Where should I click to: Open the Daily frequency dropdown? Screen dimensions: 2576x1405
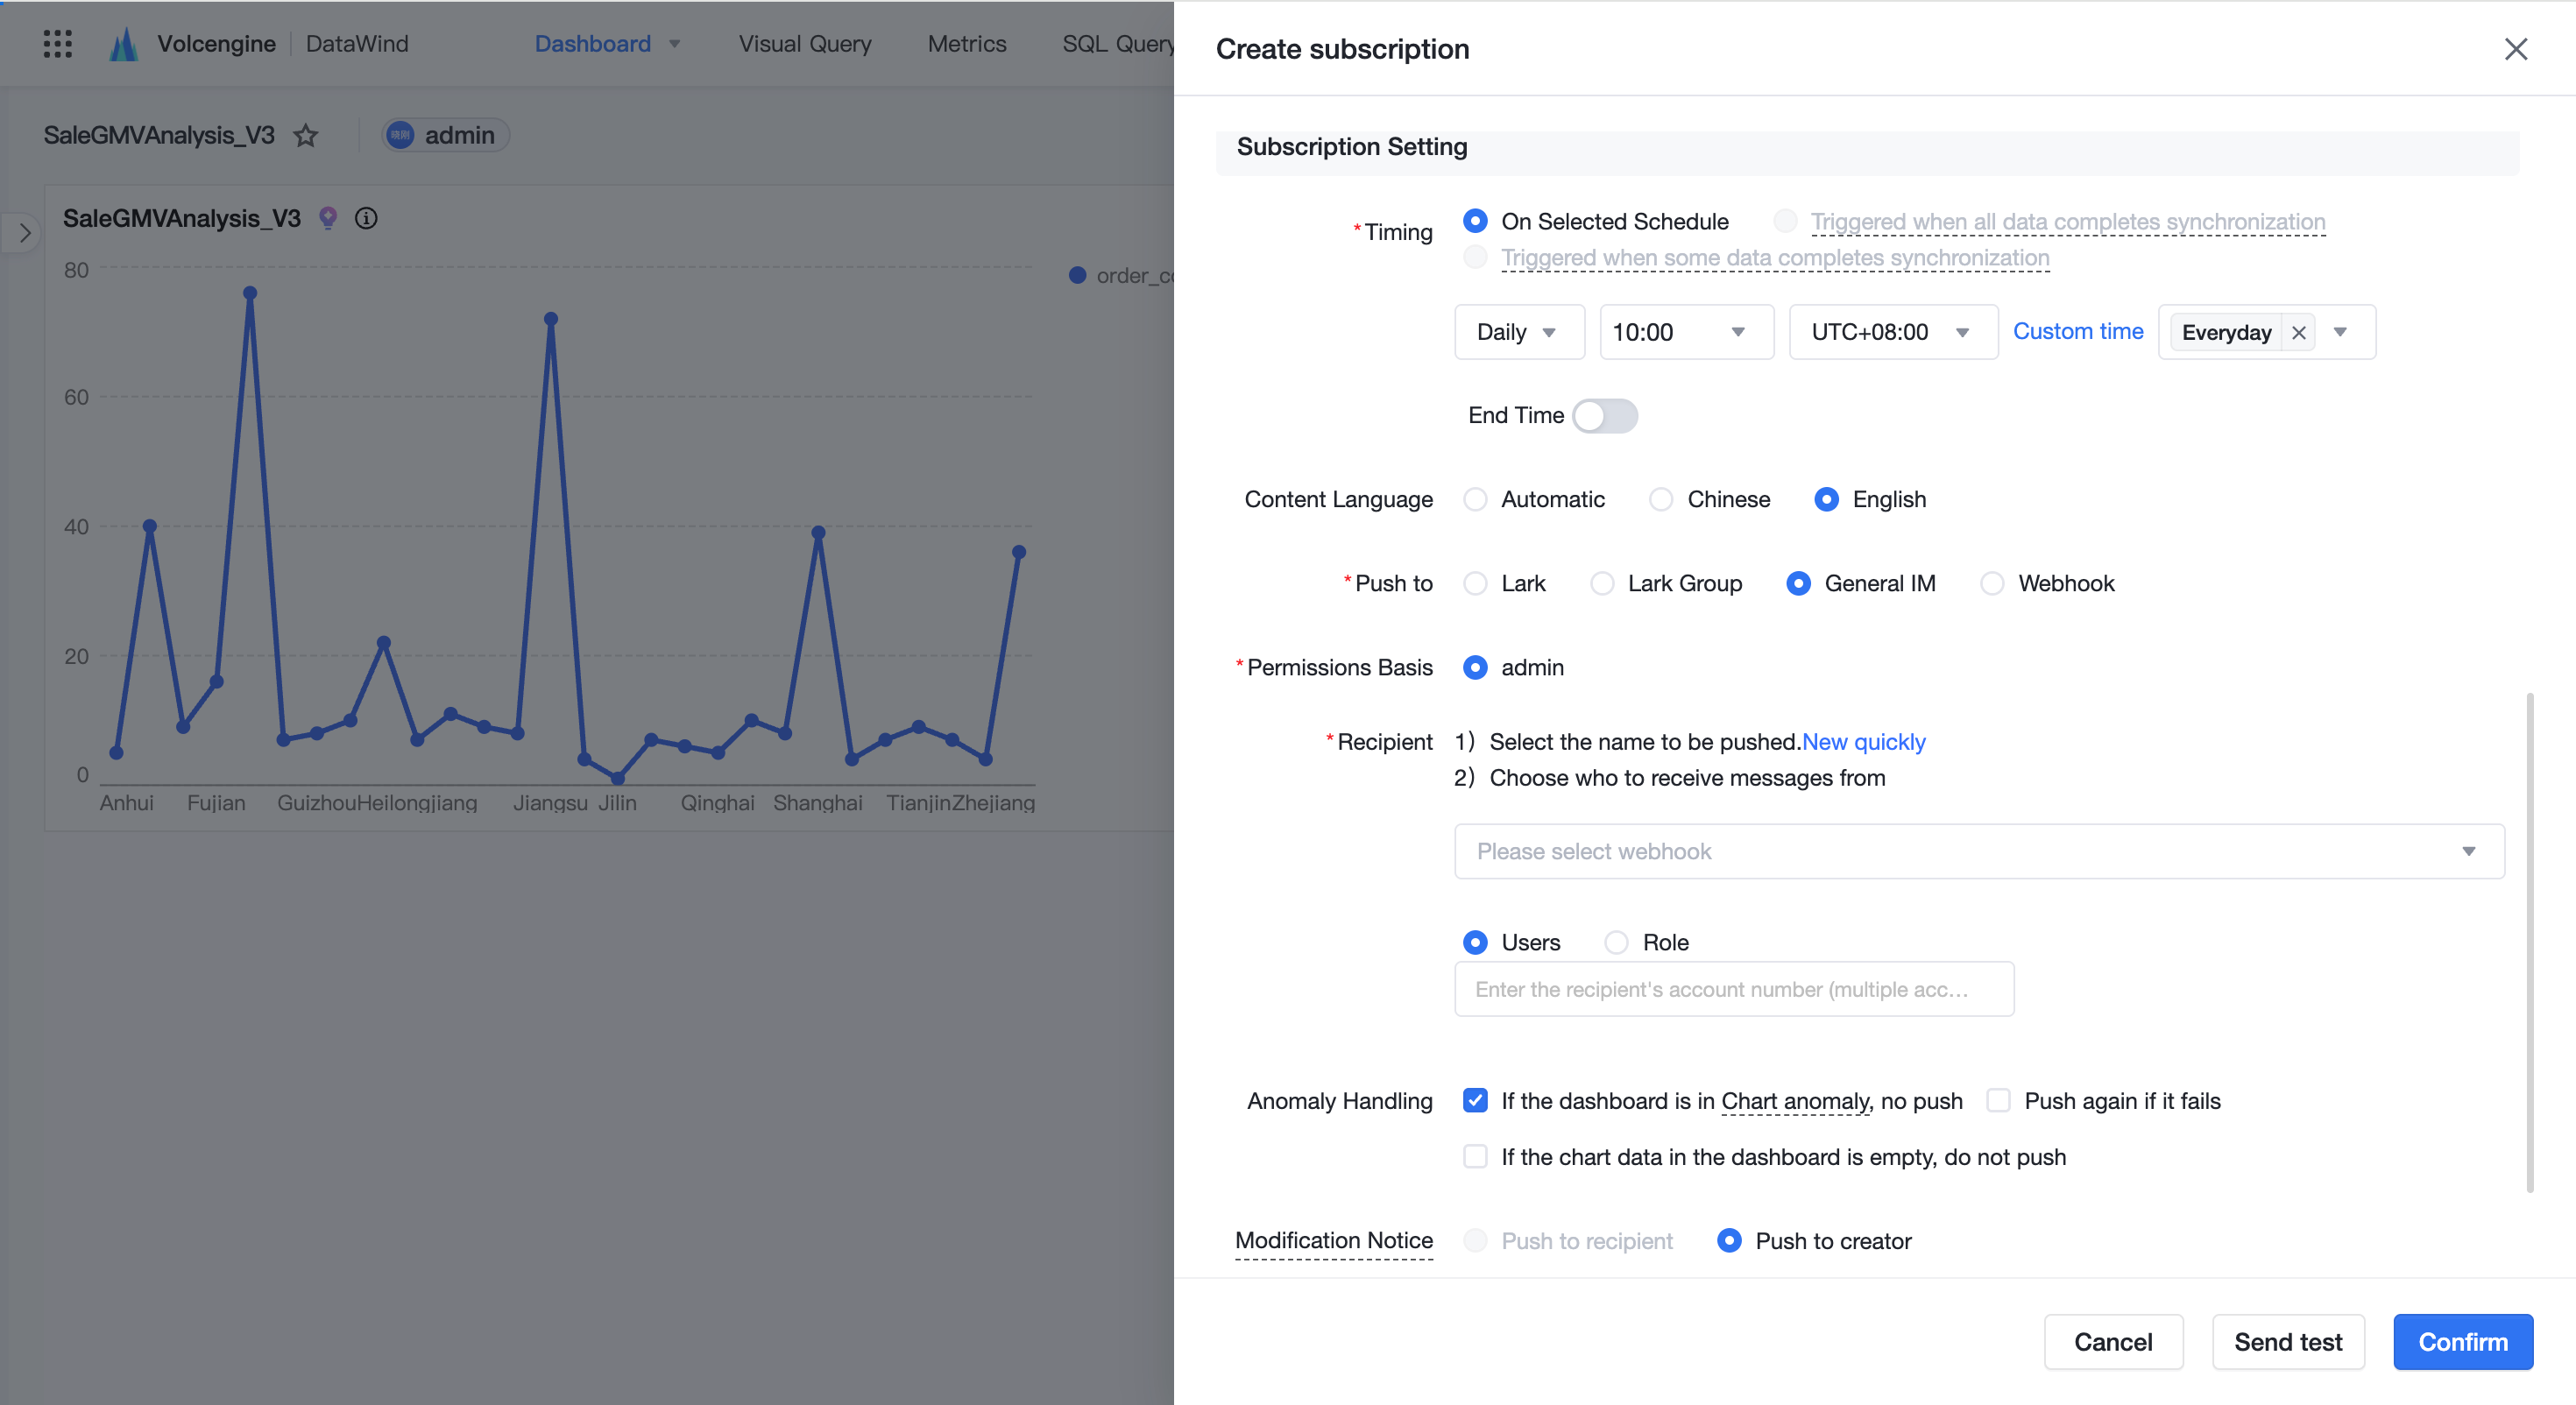click(1519, 332)
